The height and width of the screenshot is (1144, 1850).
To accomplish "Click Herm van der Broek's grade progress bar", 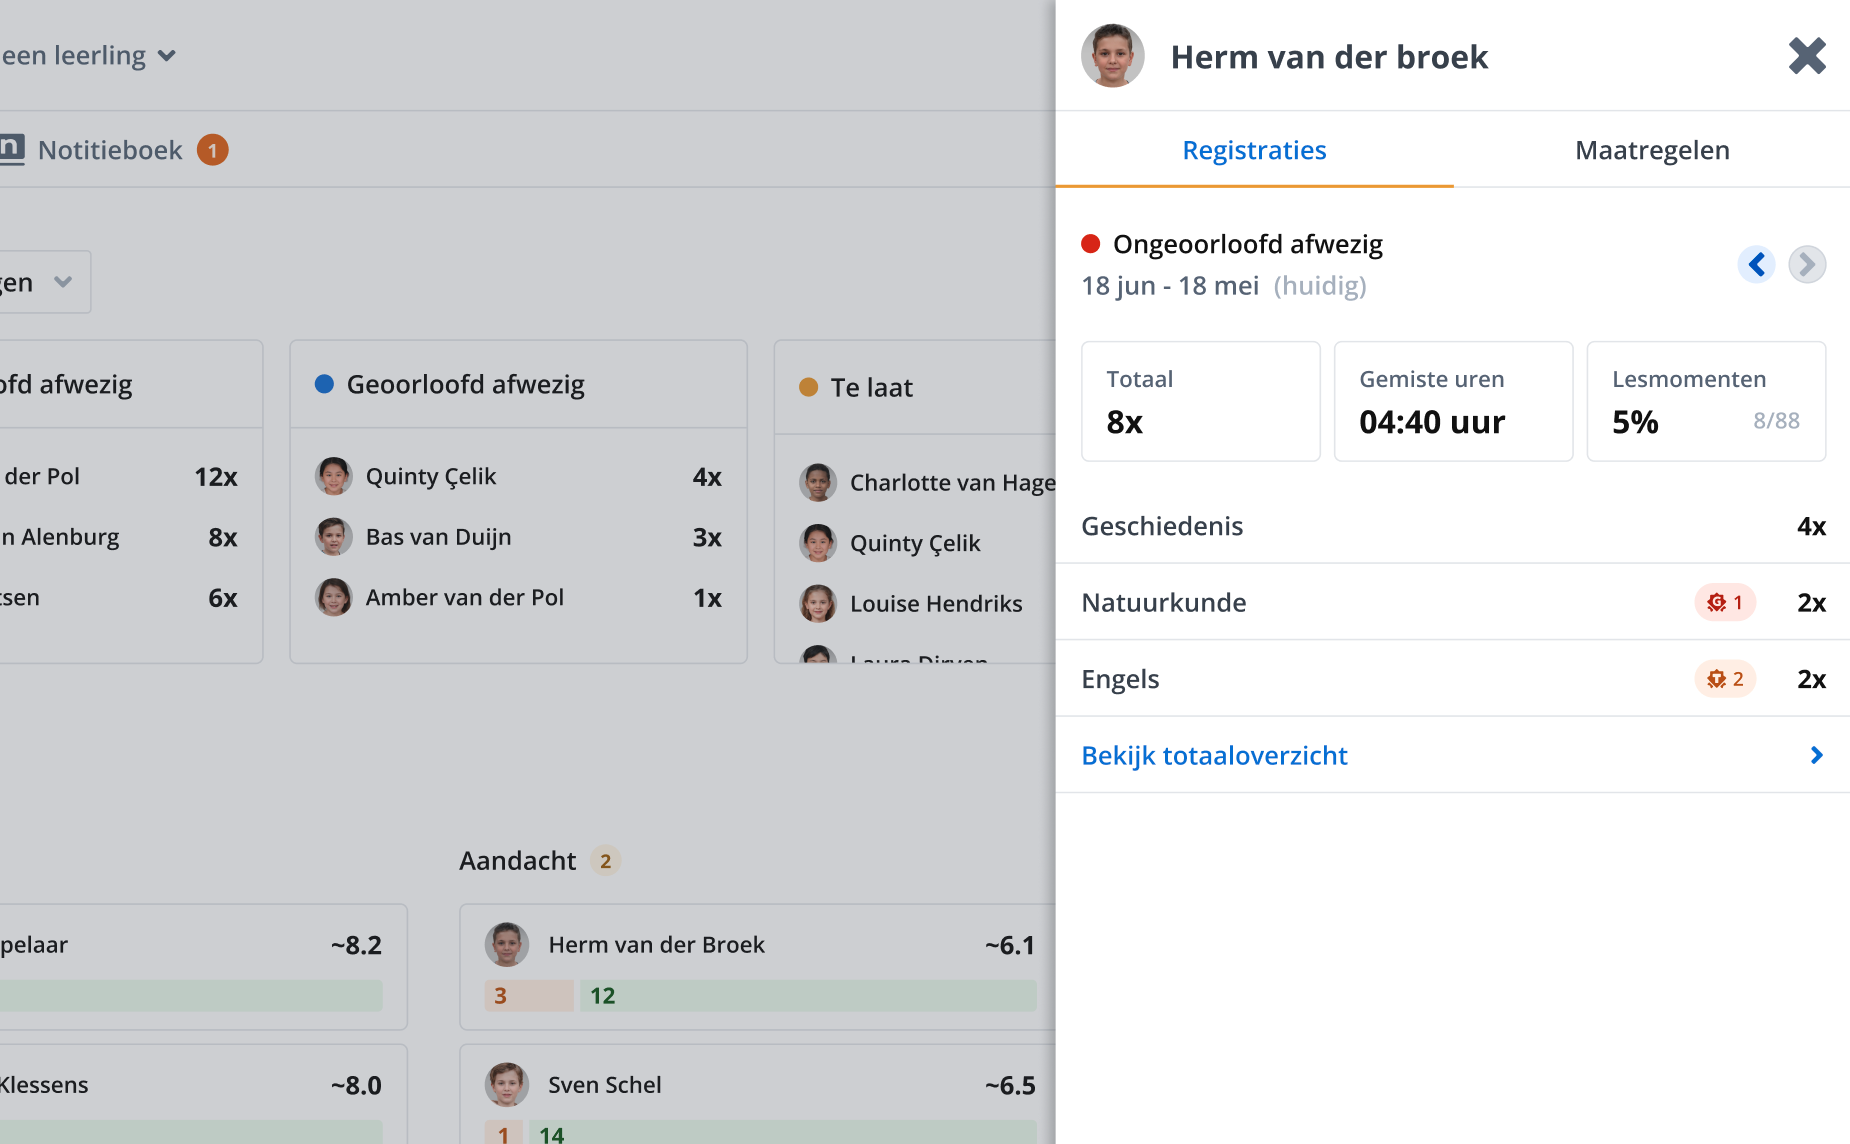I will (x=760, y=995).
